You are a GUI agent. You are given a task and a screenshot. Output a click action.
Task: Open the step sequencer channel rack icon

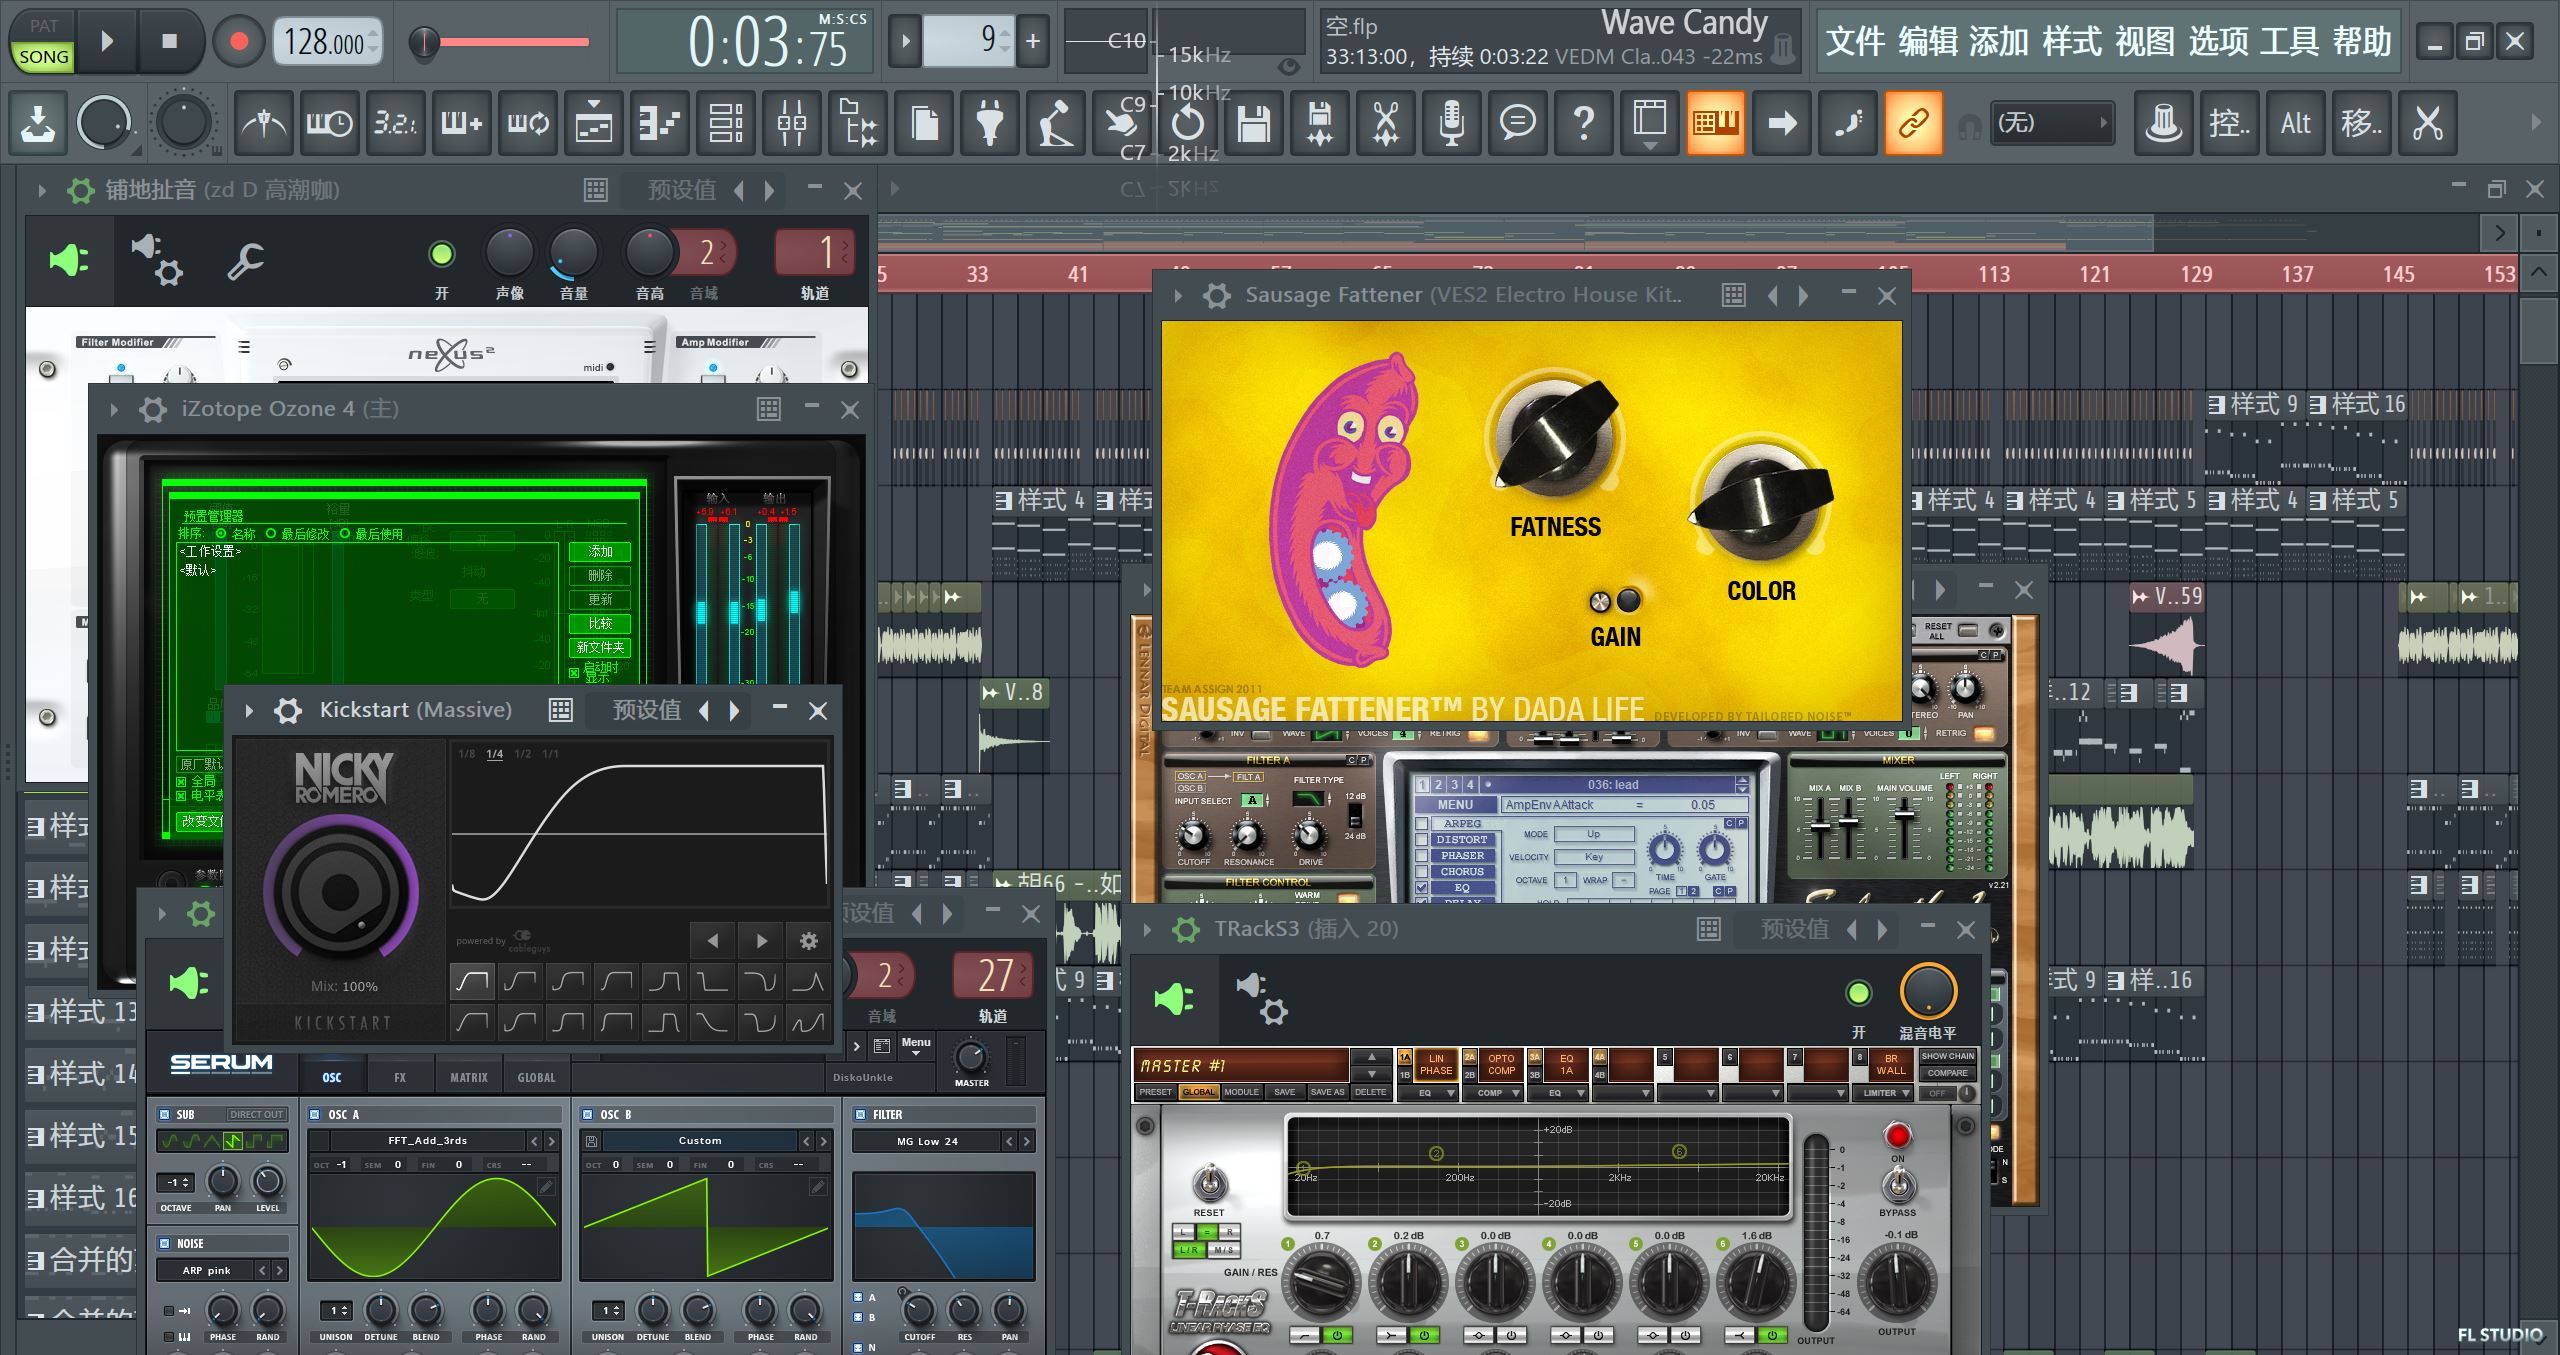725,123
